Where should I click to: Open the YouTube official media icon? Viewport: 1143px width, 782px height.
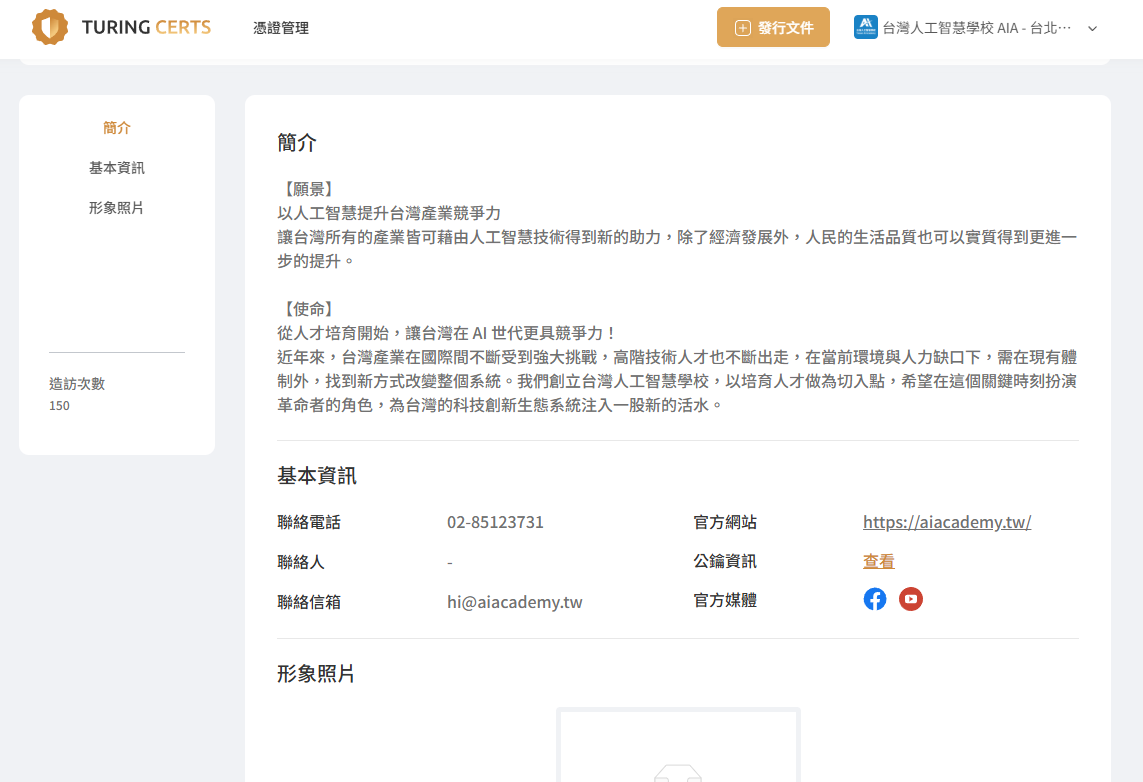tap(911, 599)
